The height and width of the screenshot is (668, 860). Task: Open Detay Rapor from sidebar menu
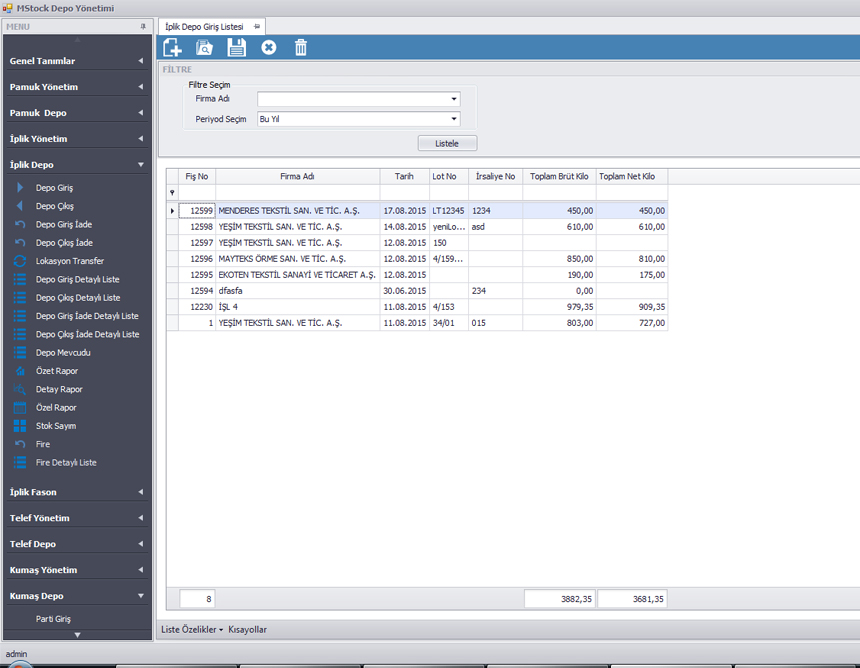click(59, 389)
